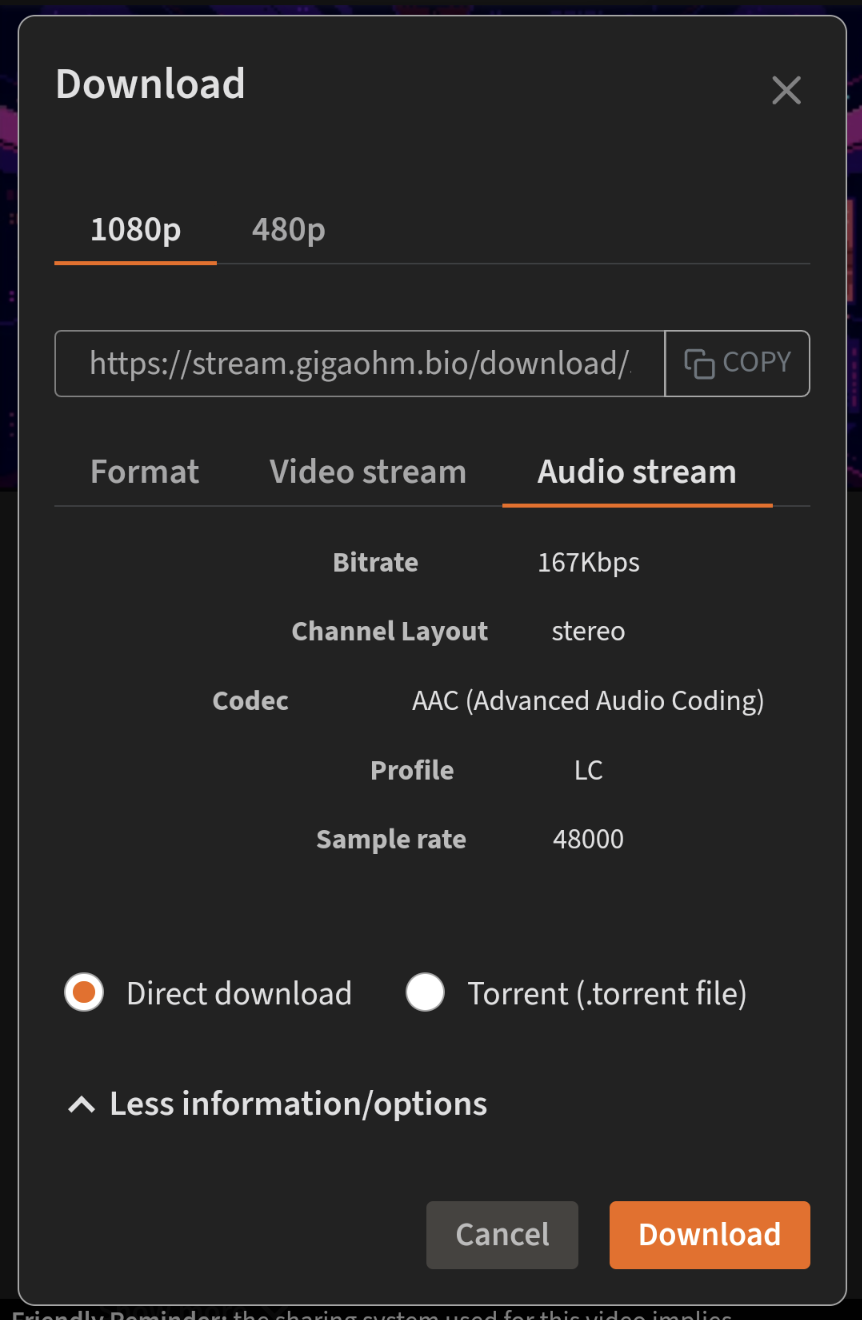The image size is (862, 1320).
Task: Select the Audio stream tab
Action: pyautogui.click(x=637, y=472)
